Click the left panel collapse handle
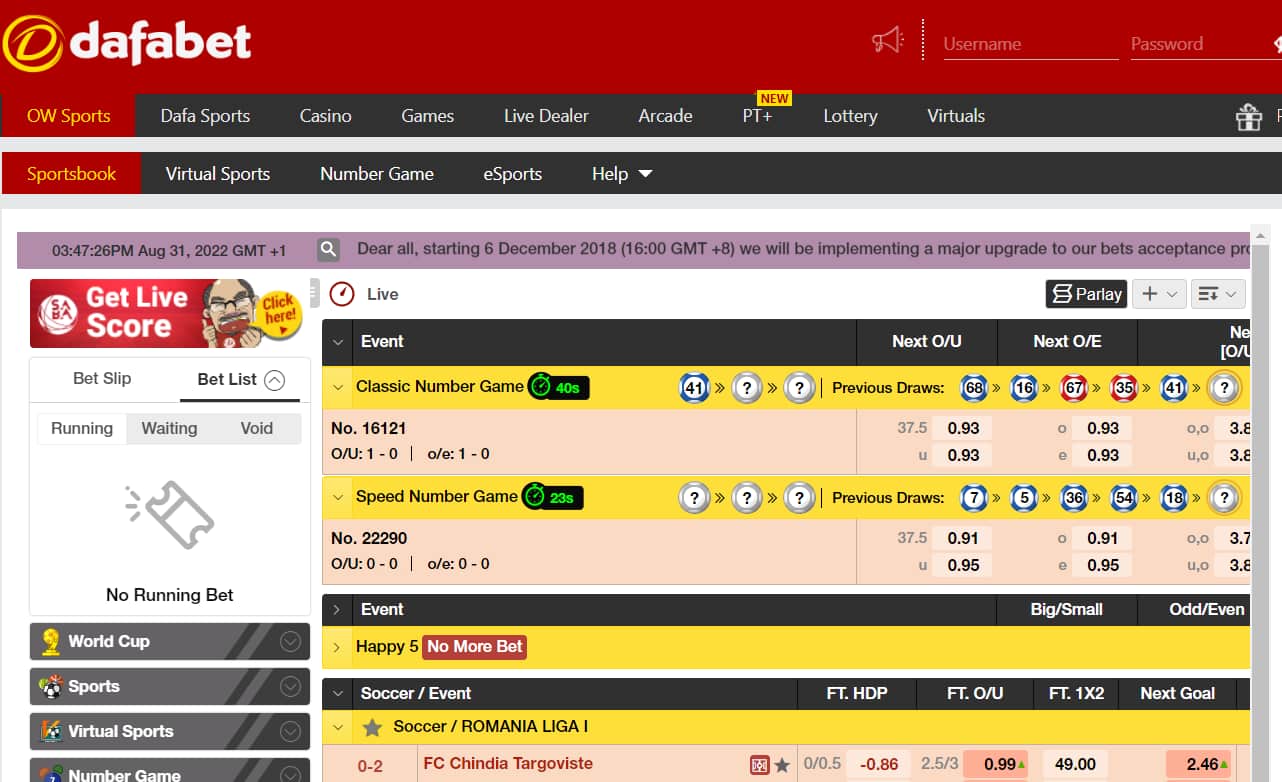The width and height of the screenshot is (1282, 782). click(314, 293)
